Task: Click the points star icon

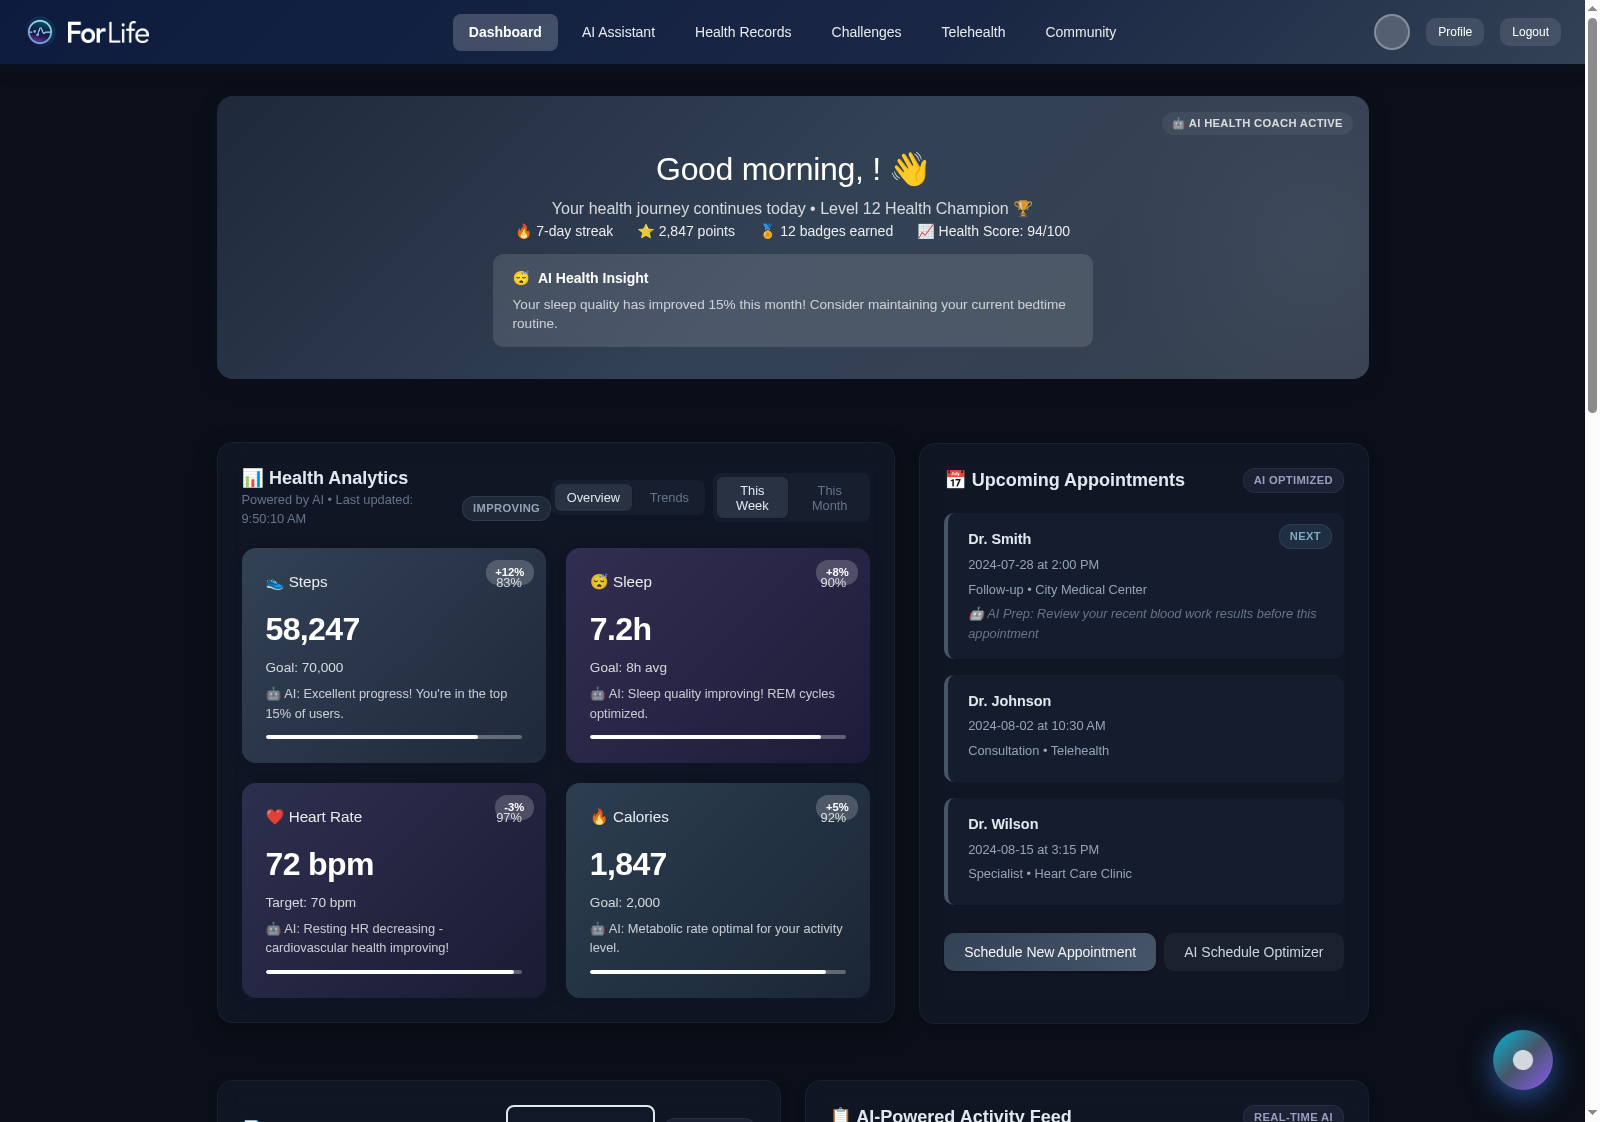Action: coord(646,231)
